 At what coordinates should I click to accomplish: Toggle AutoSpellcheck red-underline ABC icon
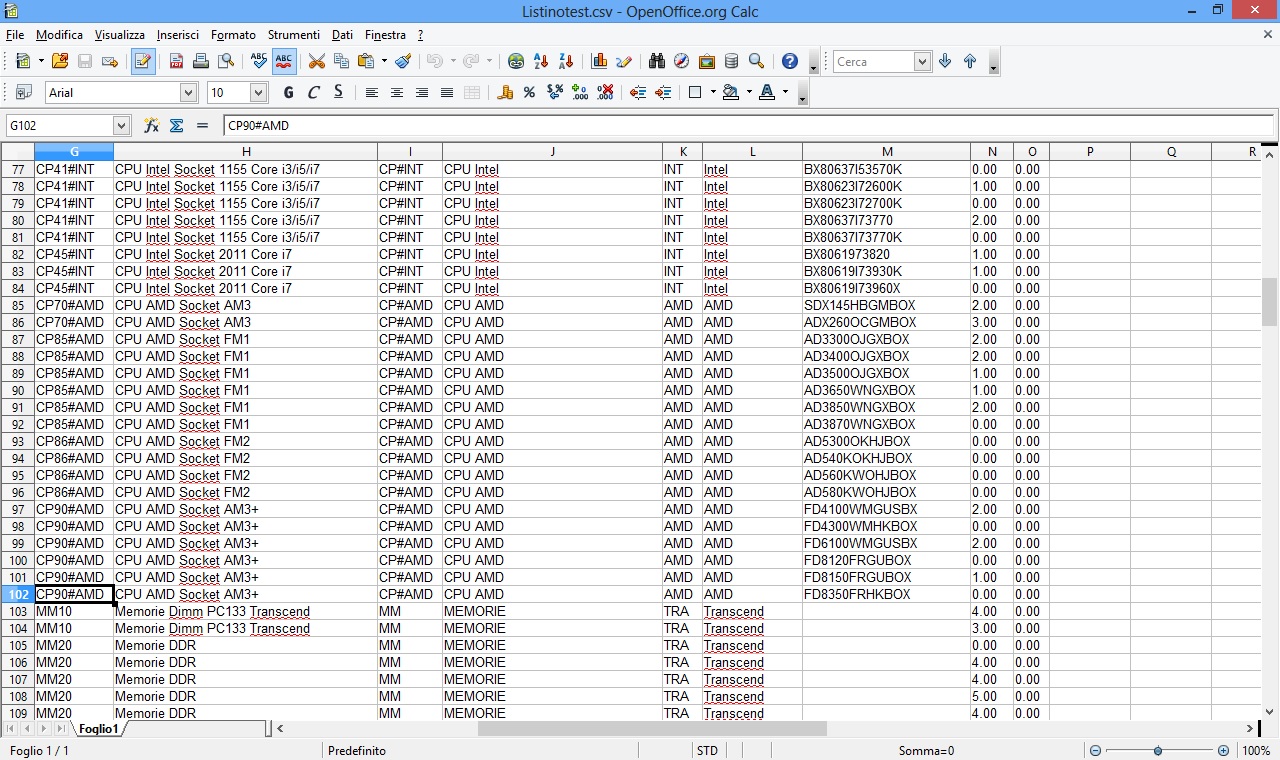click(x=284, y=61)
